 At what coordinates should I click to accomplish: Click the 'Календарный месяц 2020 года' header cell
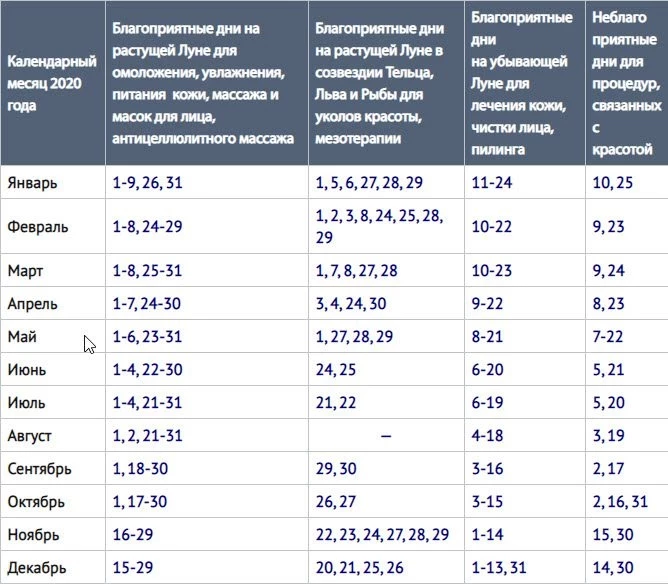click(52, 85)
